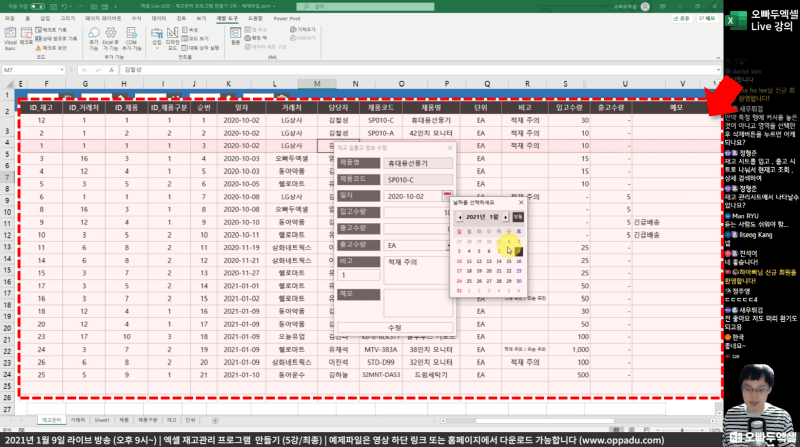Image resolution: width=800 pixels, height=447 pixels.
Task: Expand the EA unit combo box
Action: coord(449,245)
